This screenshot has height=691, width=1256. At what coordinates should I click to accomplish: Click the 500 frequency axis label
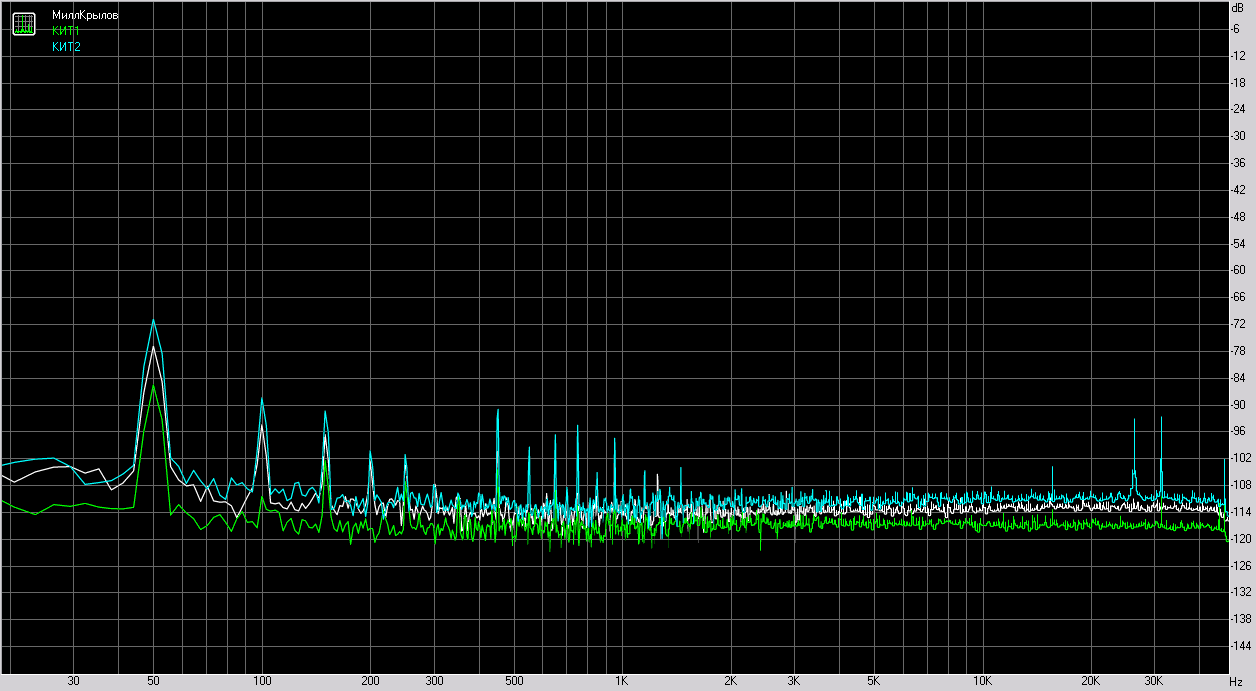514,682
